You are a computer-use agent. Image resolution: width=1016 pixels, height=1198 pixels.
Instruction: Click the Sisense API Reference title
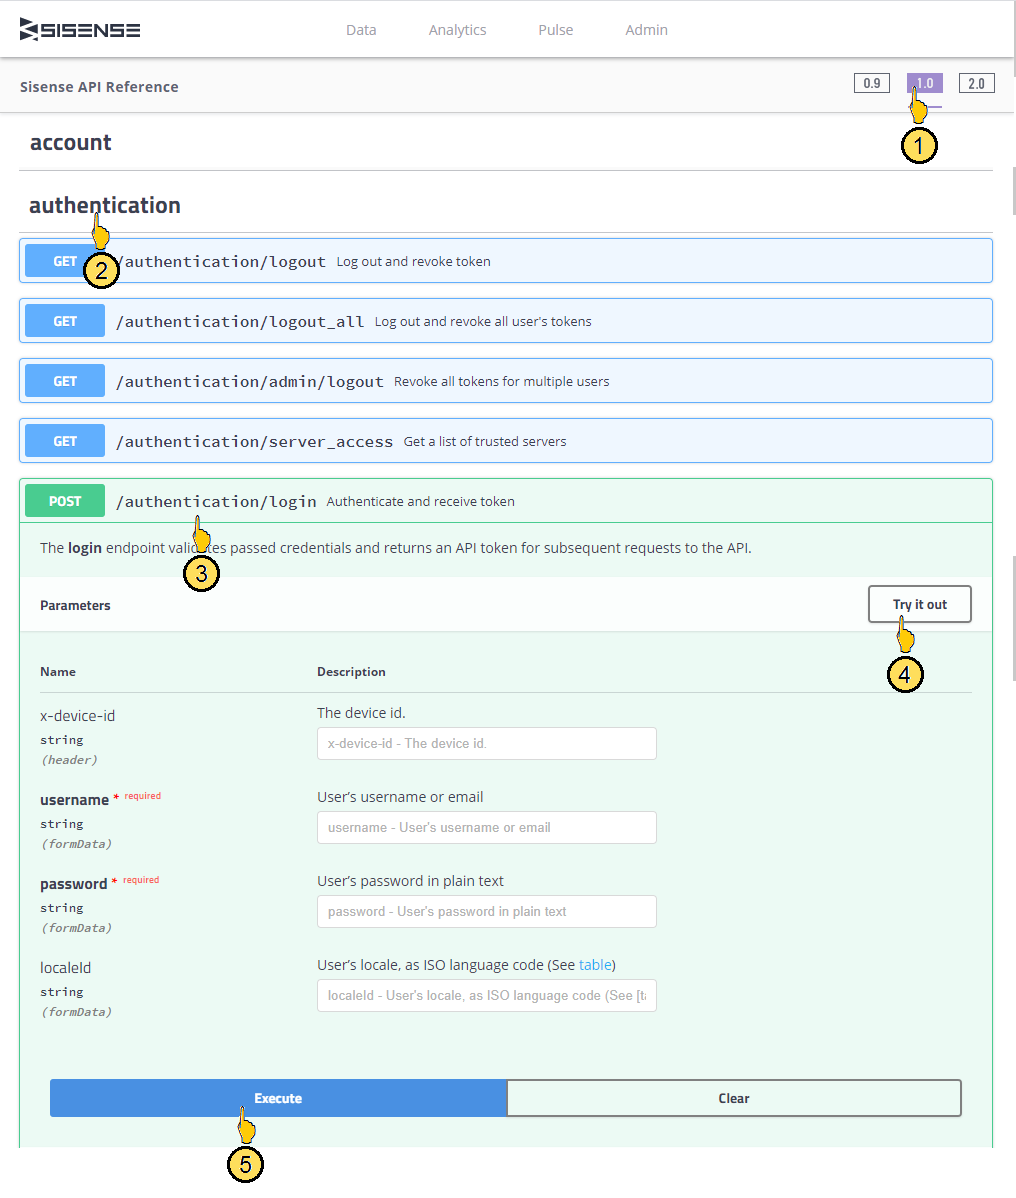pos(99,87)
